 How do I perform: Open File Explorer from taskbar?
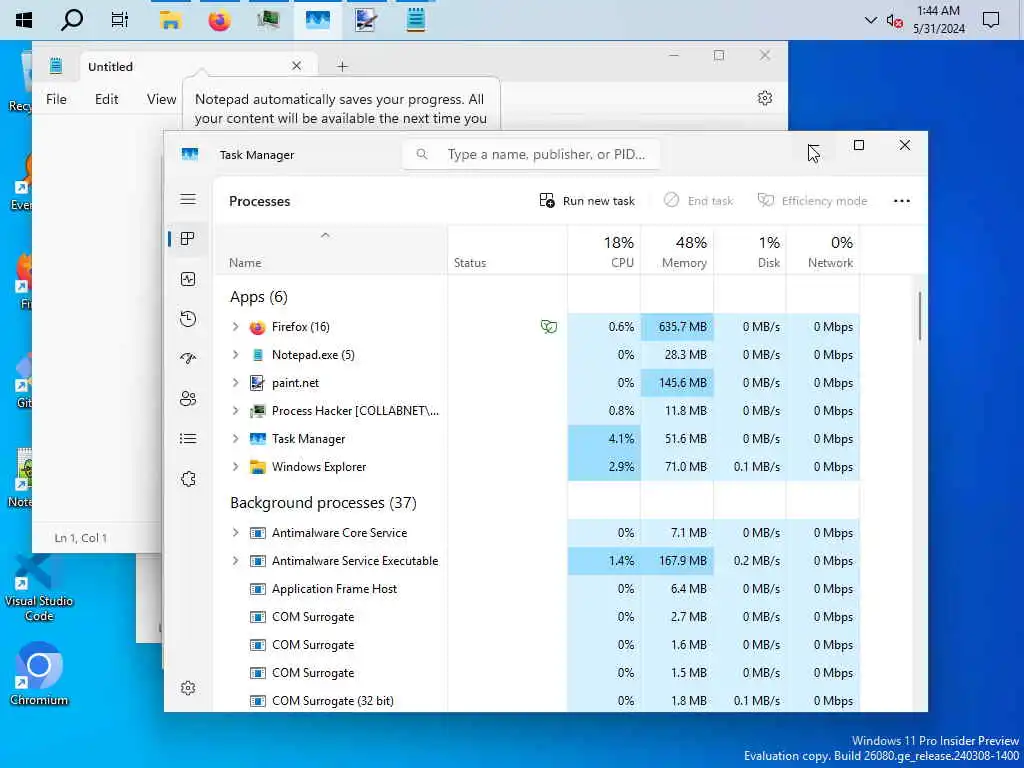pyautogui.click(x=170, y=20)
